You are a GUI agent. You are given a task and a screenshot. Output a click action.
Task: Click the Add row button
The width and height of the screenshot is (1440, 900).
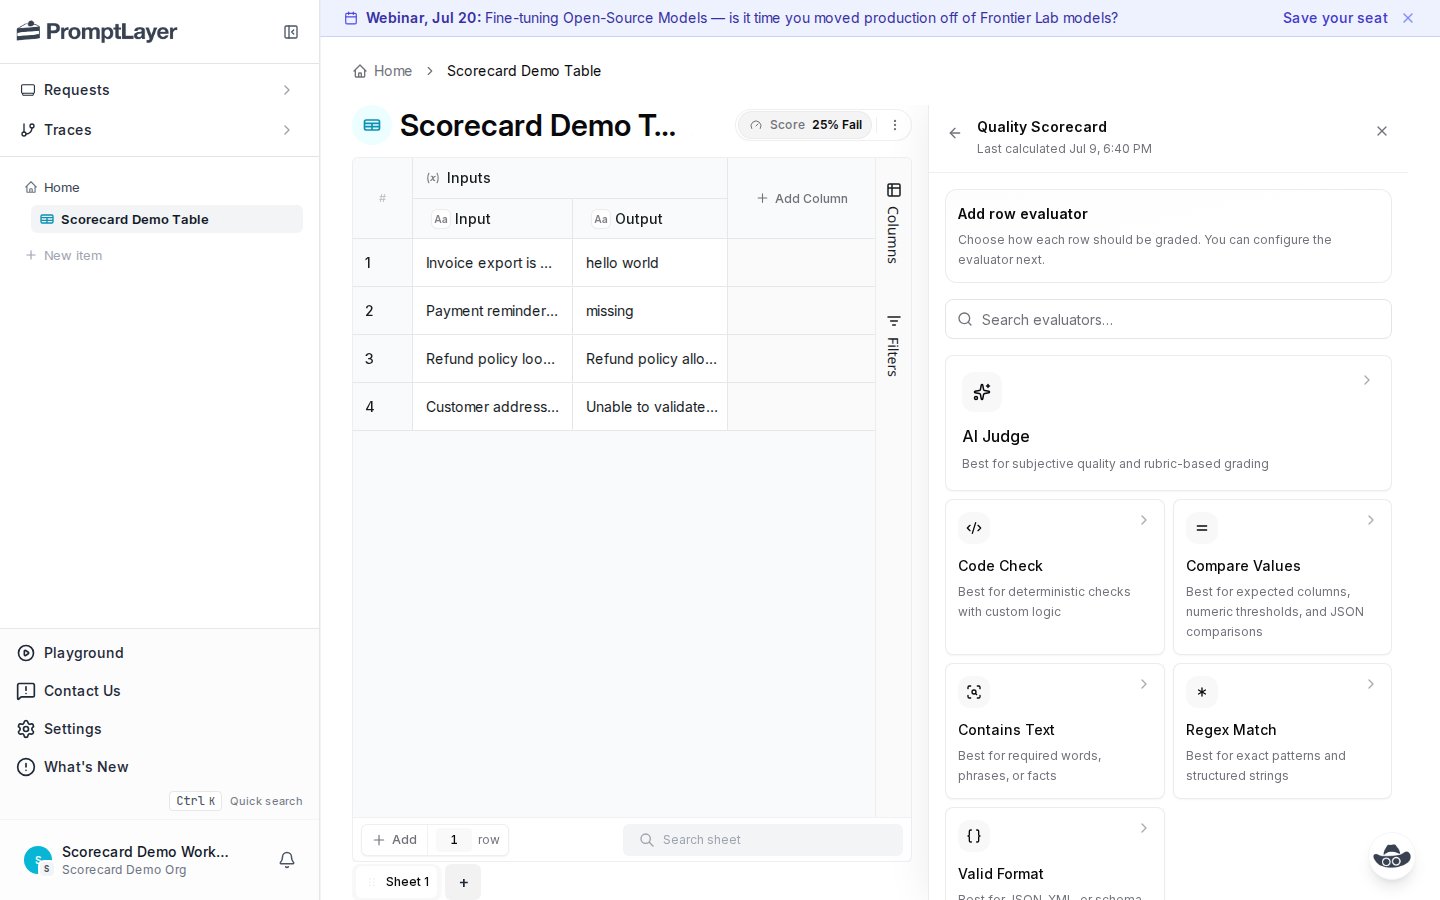click(395, 840)
